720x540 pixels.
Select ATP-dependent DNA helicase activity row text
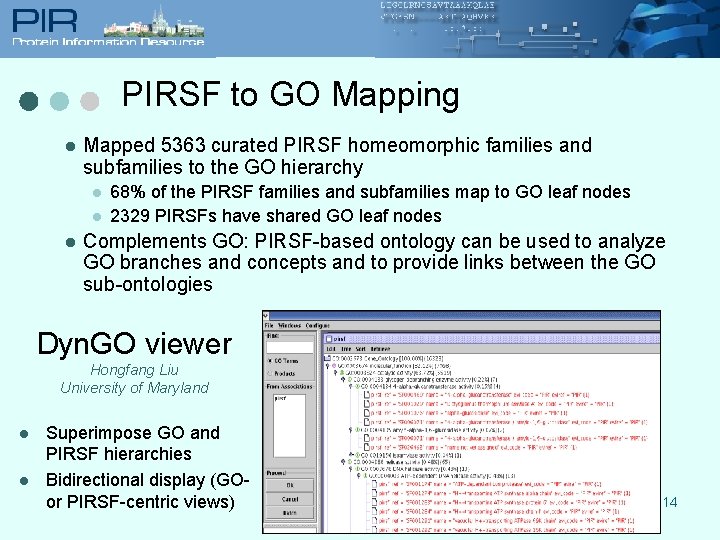(x=442, y=476)
